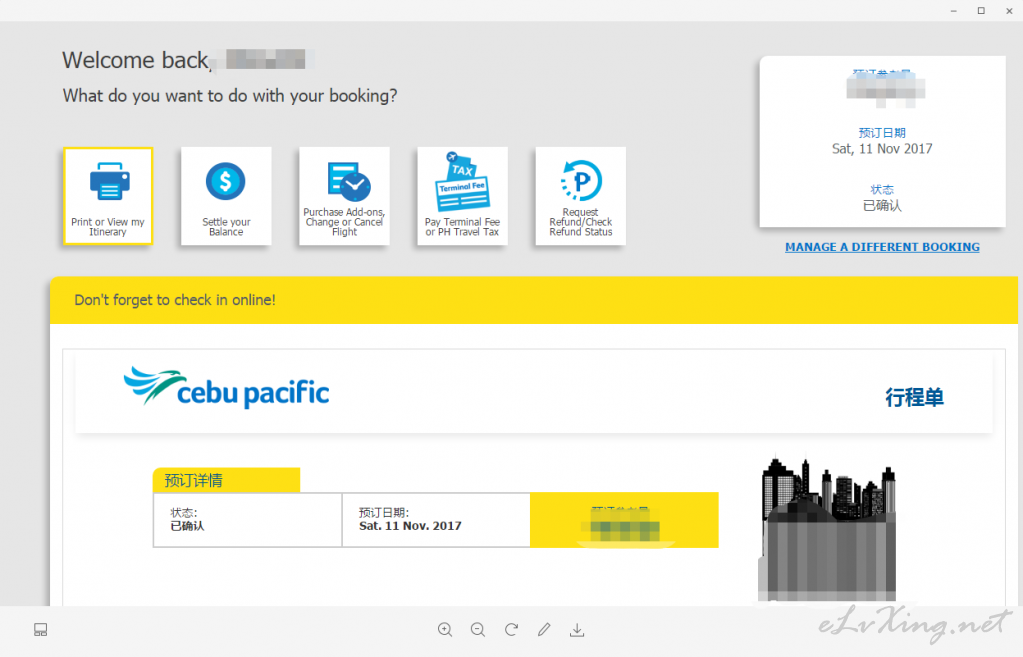Click the 'Don't forget to check in online!' banner
The image size is (1023, 657).
click(534, 300)
